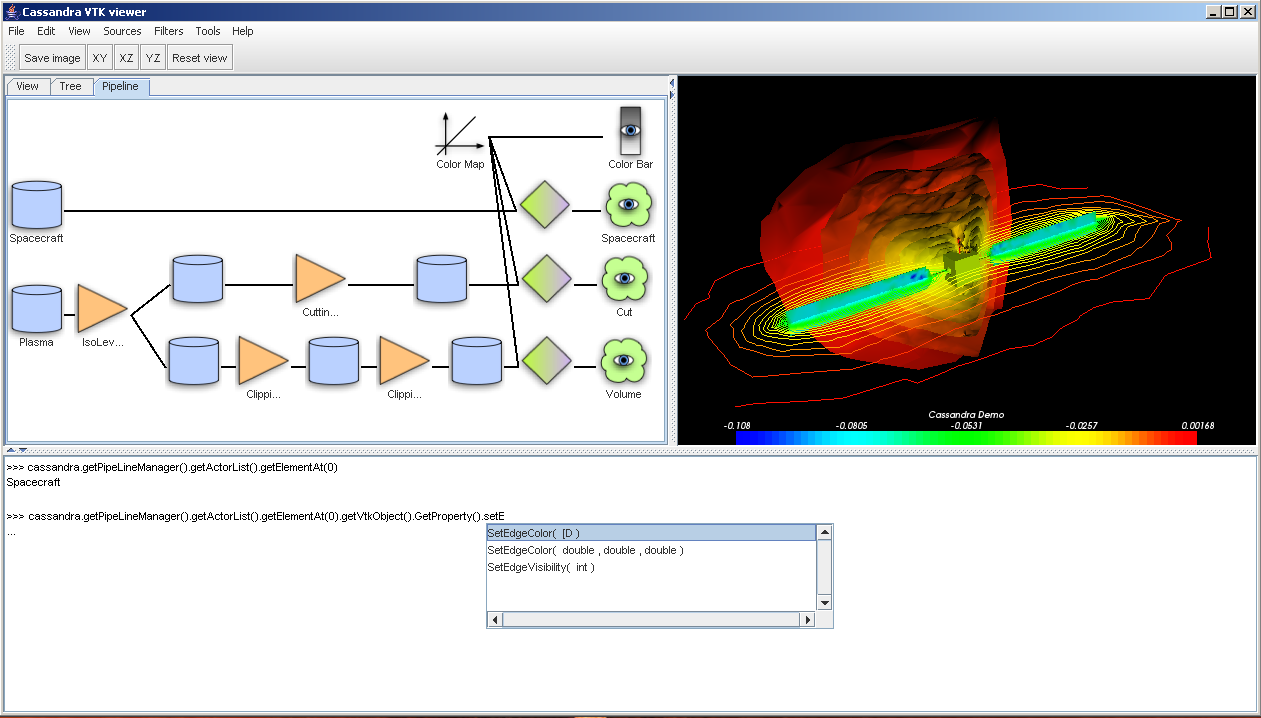The height and width of the screenshot is (718, 1261).
Task: Click the color legend gradient bar
Action: 965,438
